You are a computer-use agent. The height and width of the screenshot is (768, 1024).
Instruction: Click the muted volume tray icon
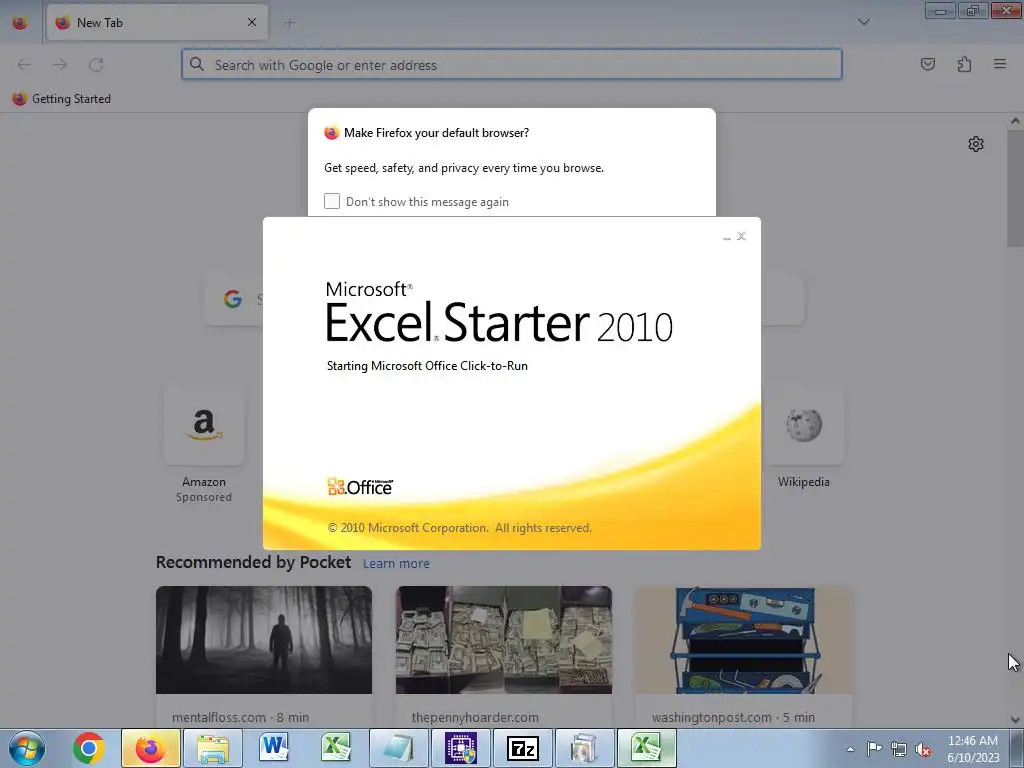click(x=923, y=749)
